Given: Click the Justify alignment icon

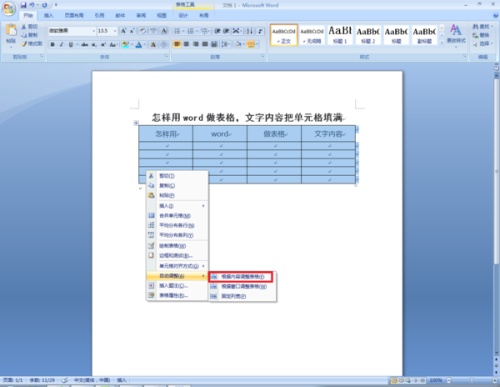Looking at the screenshot, I should (205, 44).
